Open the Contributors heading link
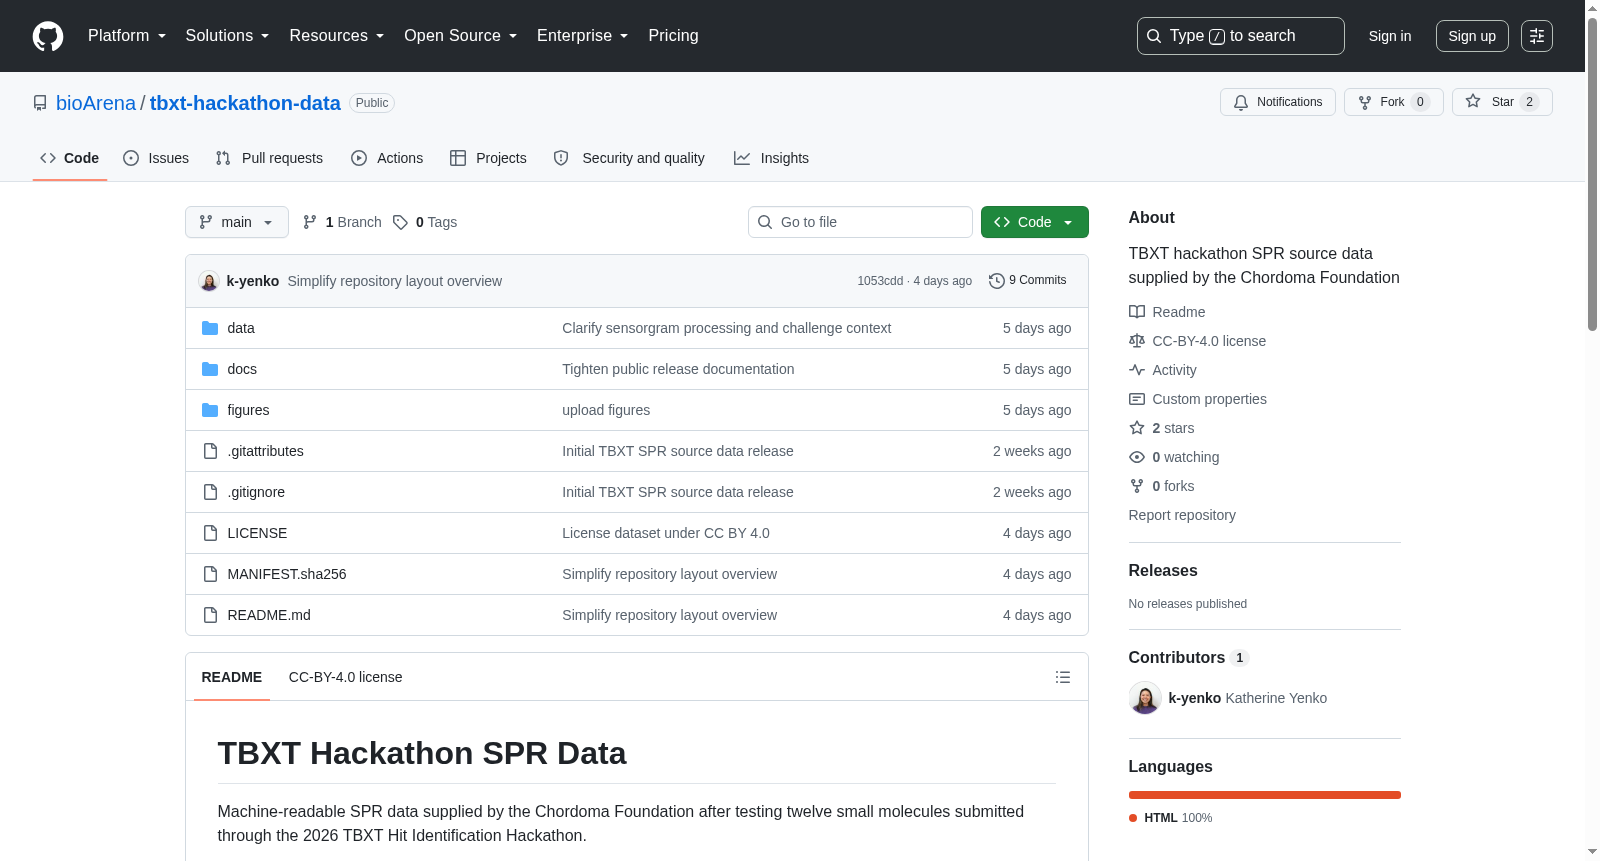1600x861 pixels. [x=1188, y=657]
